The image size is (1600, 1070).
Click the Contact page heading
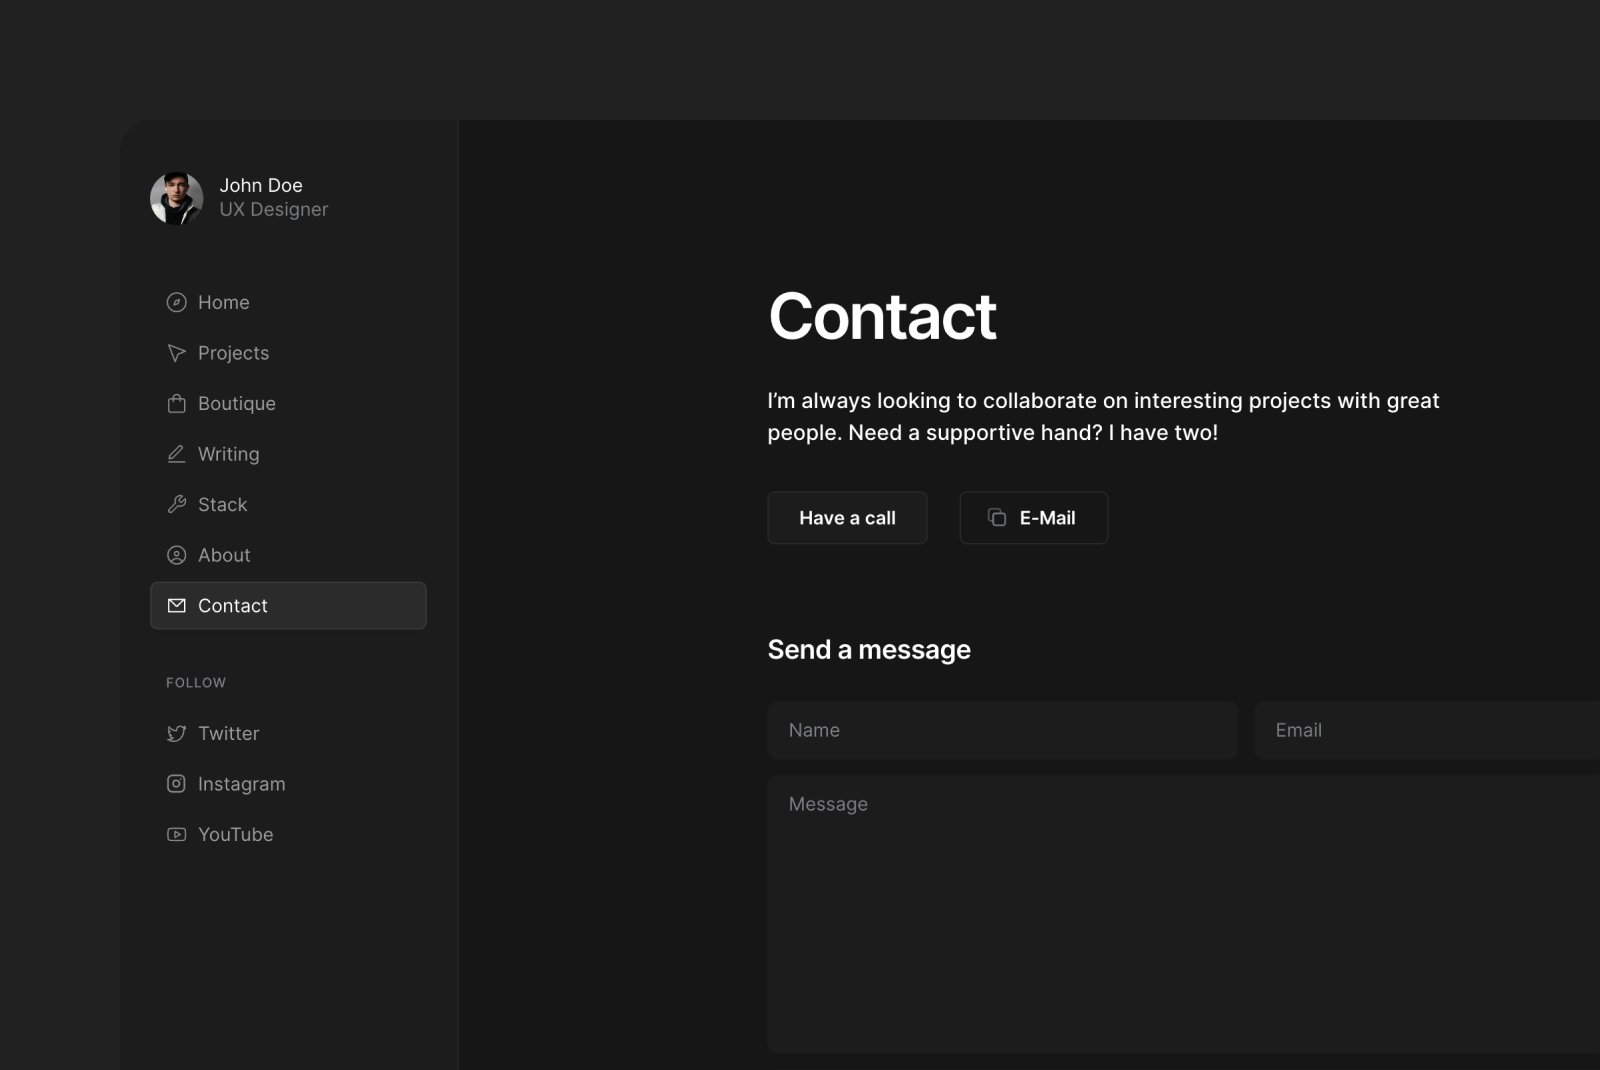click(x=882, y=316)
